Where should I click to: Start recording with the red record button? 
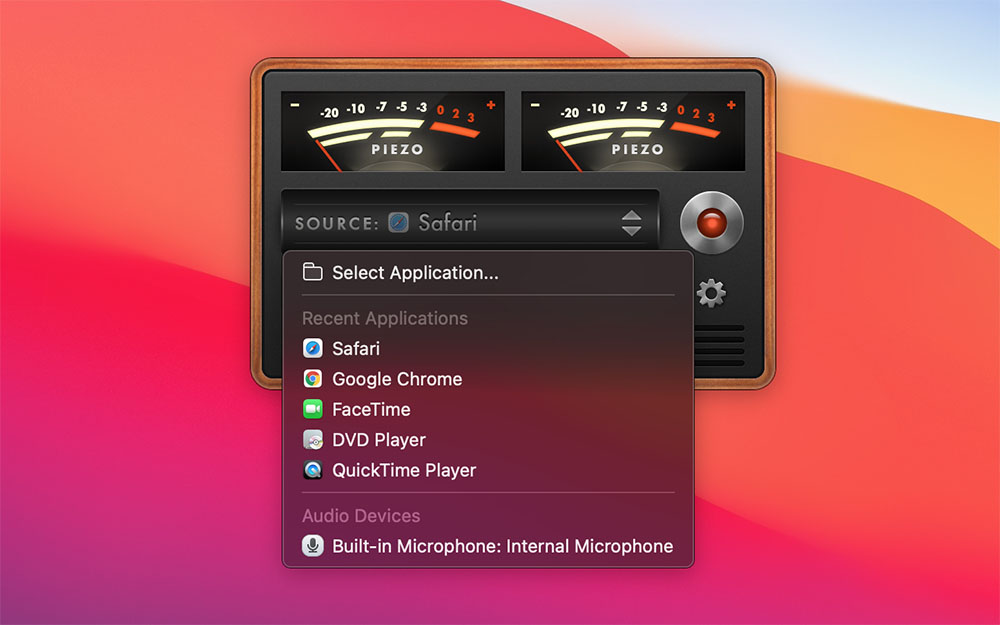[711, 223]
